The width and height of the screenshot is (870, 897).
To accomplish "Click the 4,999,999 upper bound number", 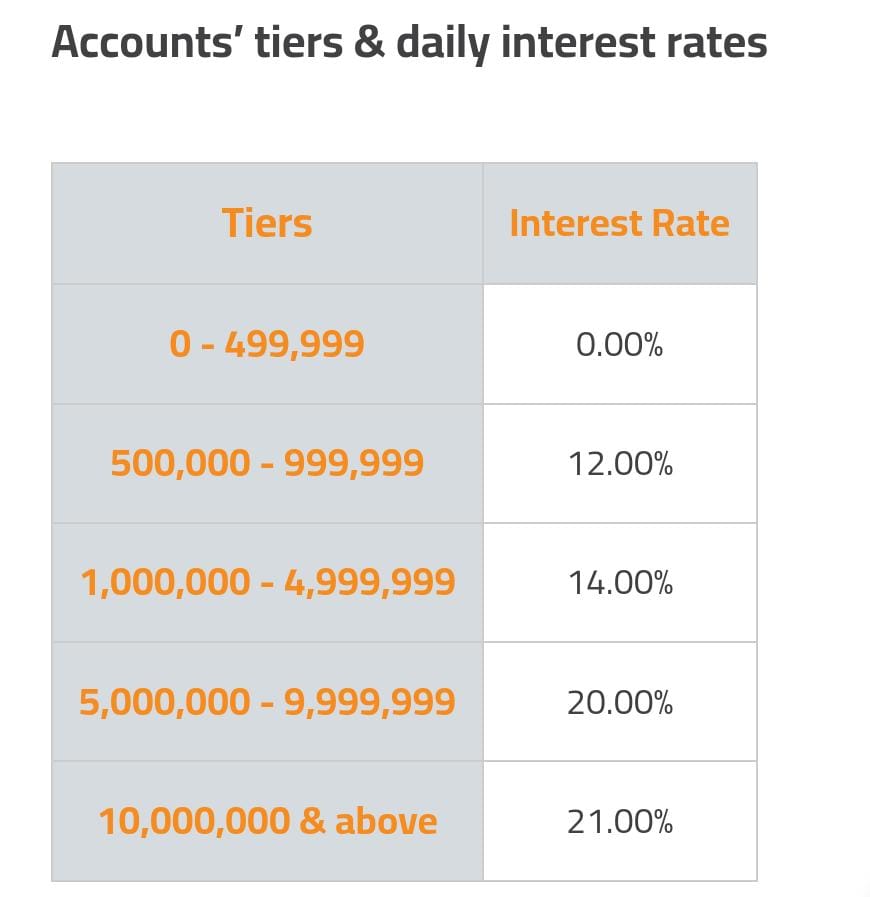I will click(x=369, y=582).
